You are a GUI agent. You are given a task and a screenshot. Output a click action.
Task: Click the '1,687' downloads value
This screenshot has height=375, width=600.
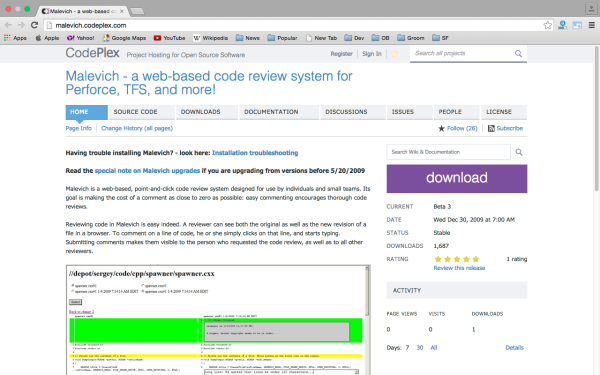(441, 246)
